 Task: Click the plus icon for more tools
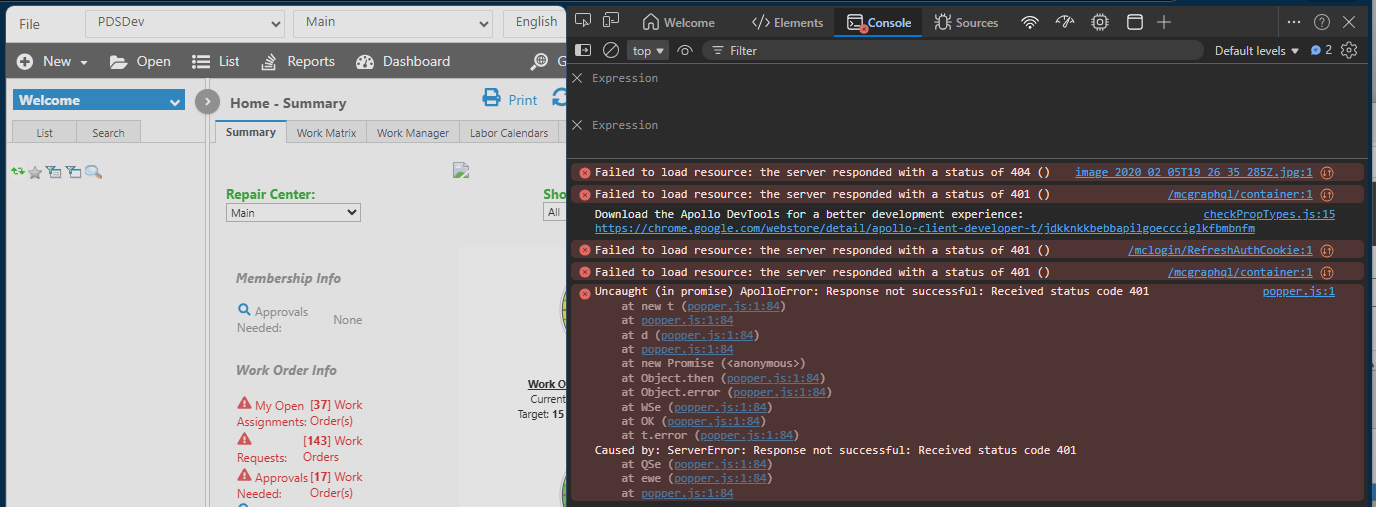pos(1164,22)
